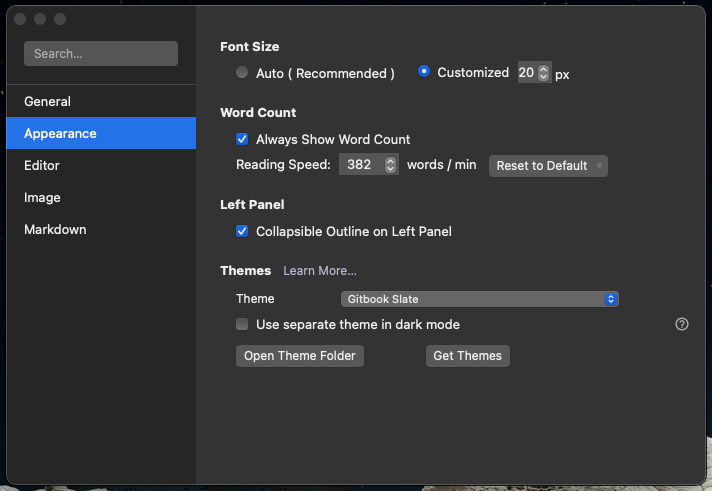This screenshot has width=712, height=491.
Task: Select the Auto (Recommended) font size option
Action: point(242,73)
